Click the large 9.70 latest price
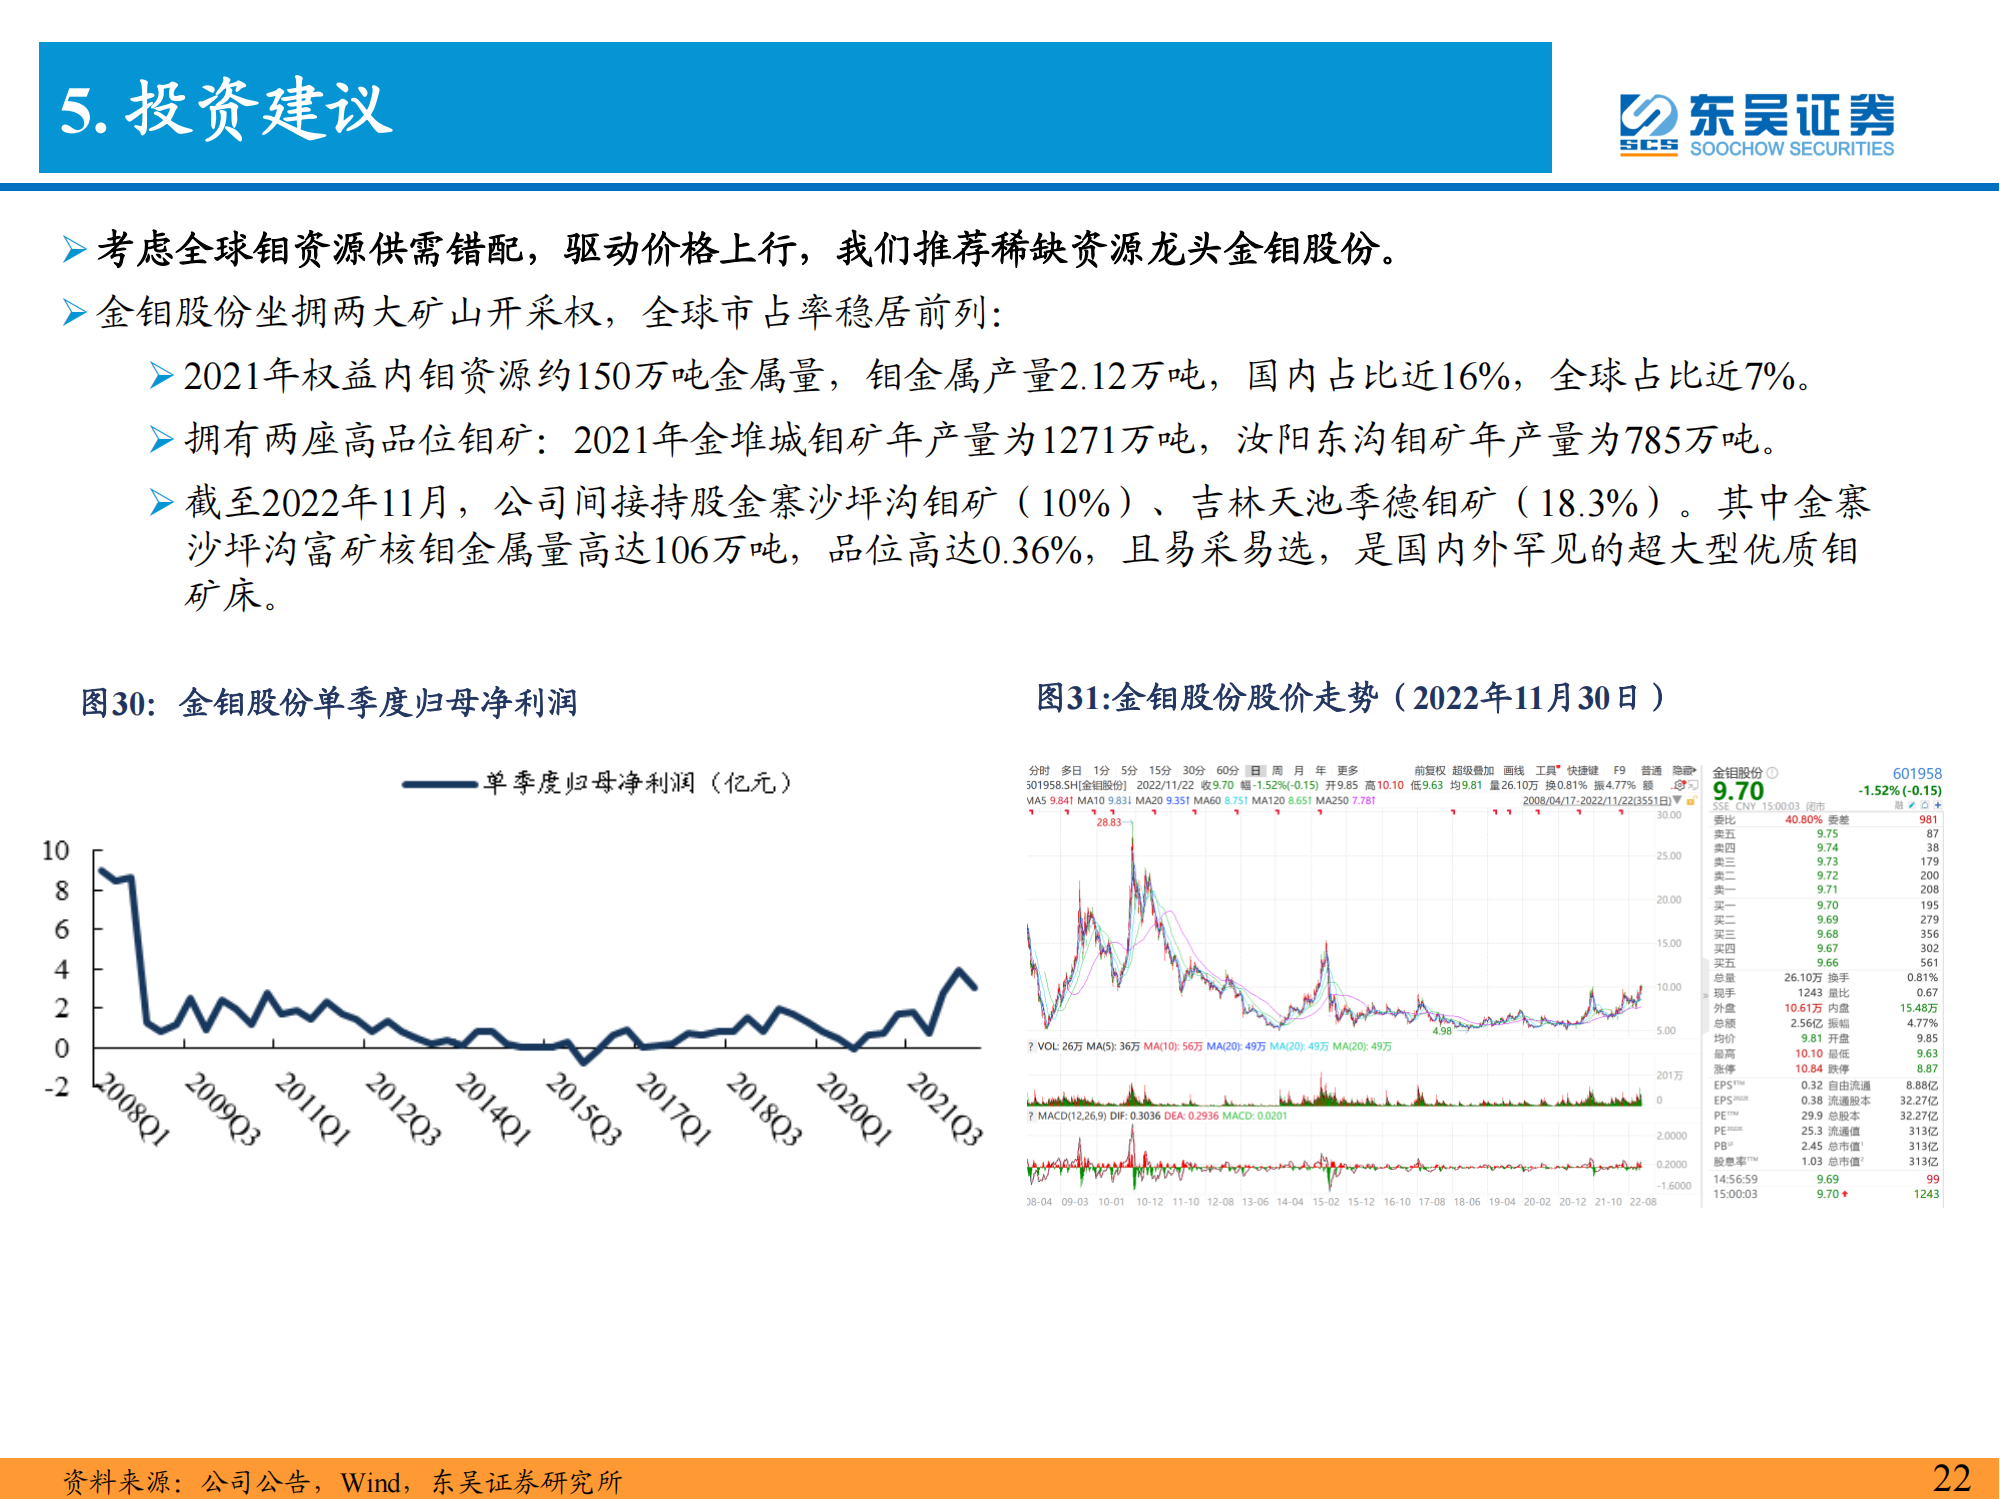 1738,791
